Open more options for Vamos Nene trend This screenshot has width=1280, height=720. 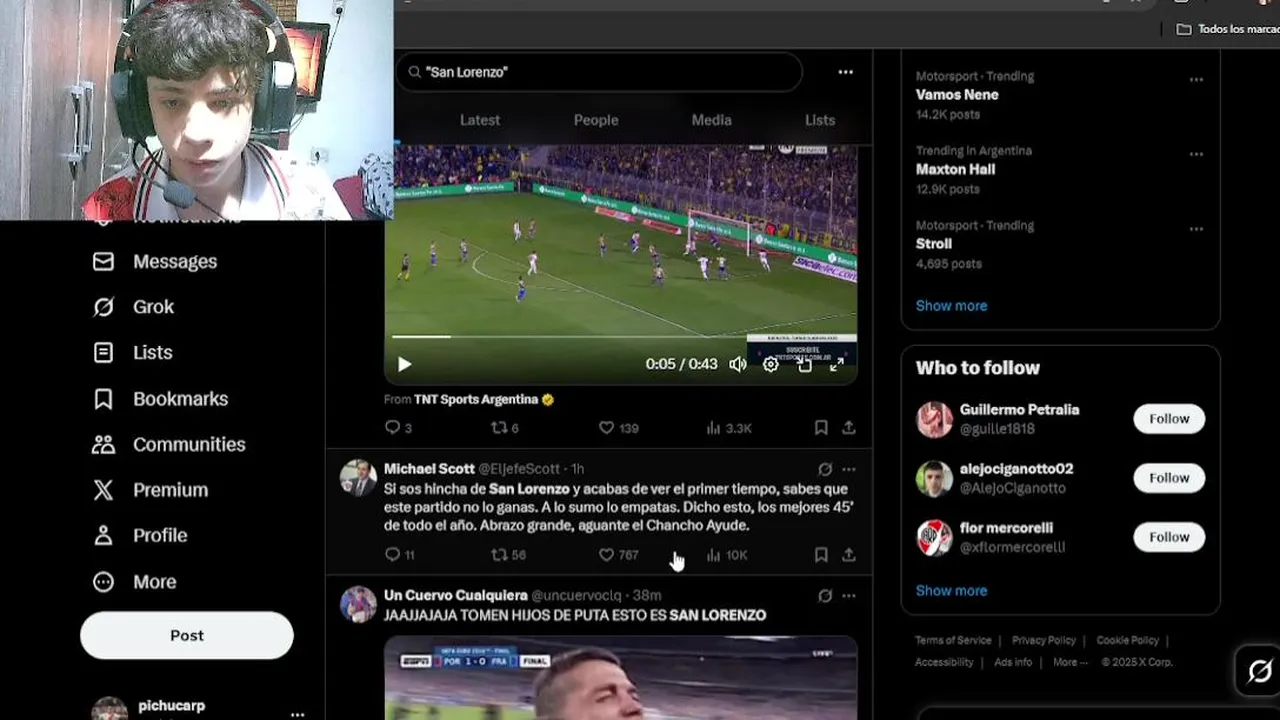[x=1196, y=79]
